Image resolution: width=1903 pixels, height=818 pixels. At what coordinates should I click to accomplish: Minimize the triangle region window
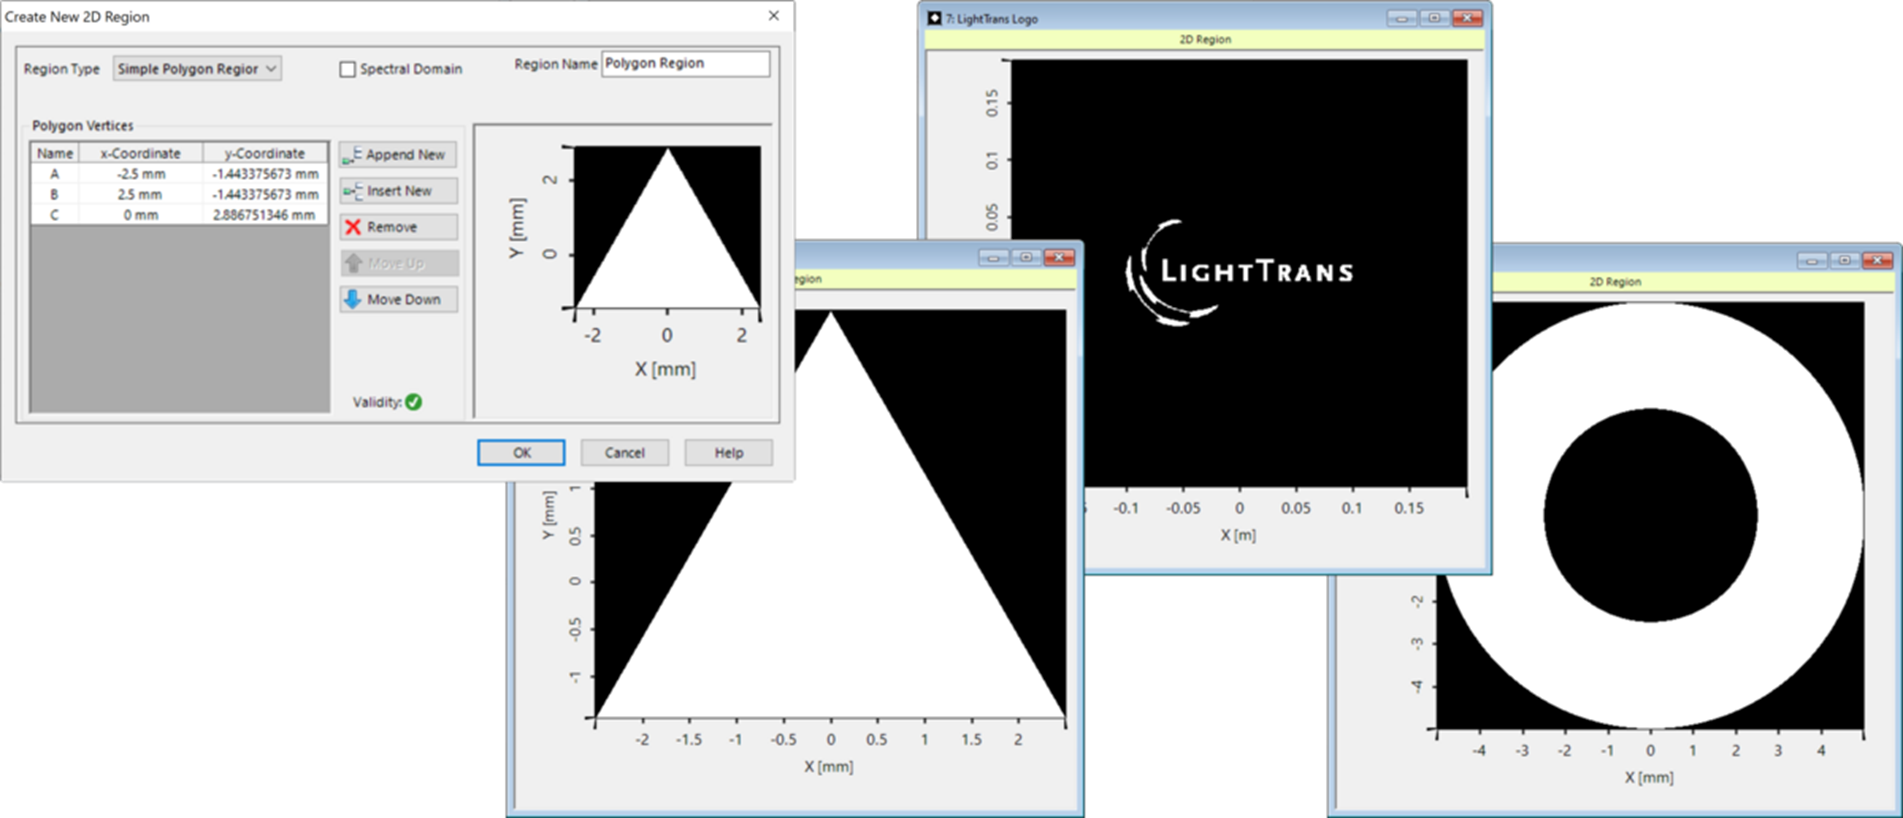(x=993, y=257)
